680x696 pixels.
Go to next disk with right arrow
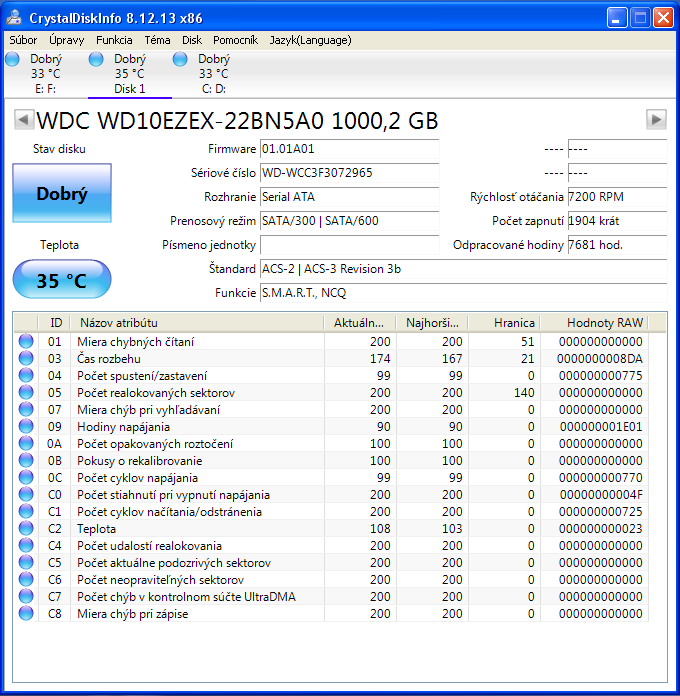click(x=656, y=119)
